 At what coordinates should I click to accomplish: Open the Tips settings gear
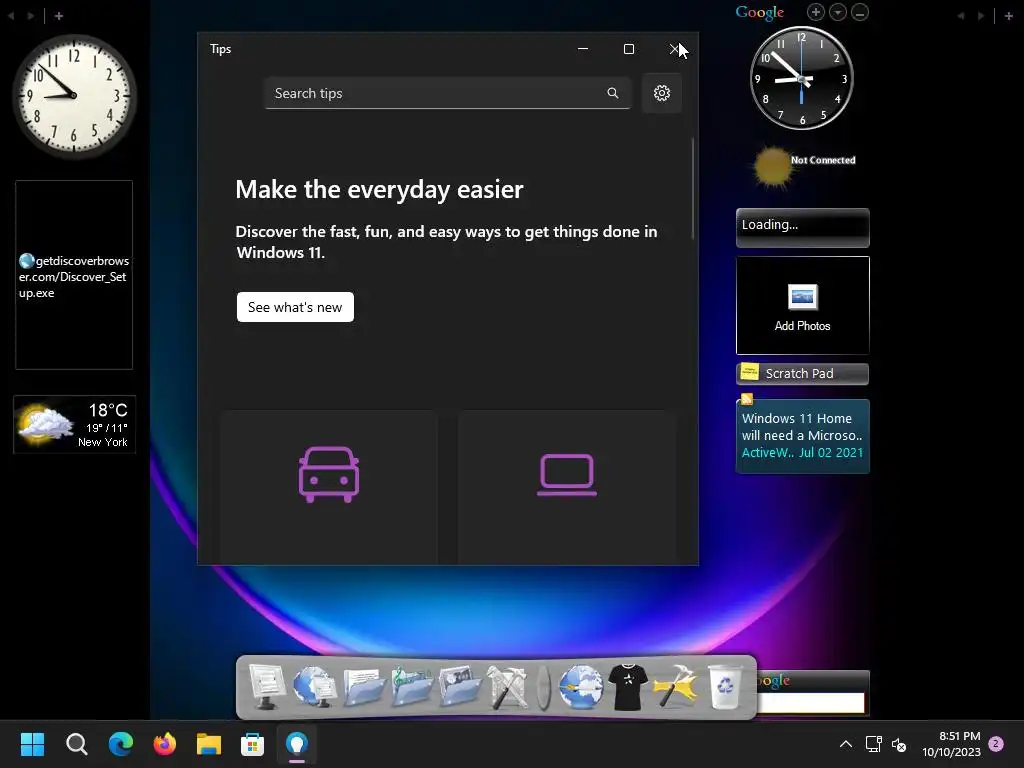(662, 93)
